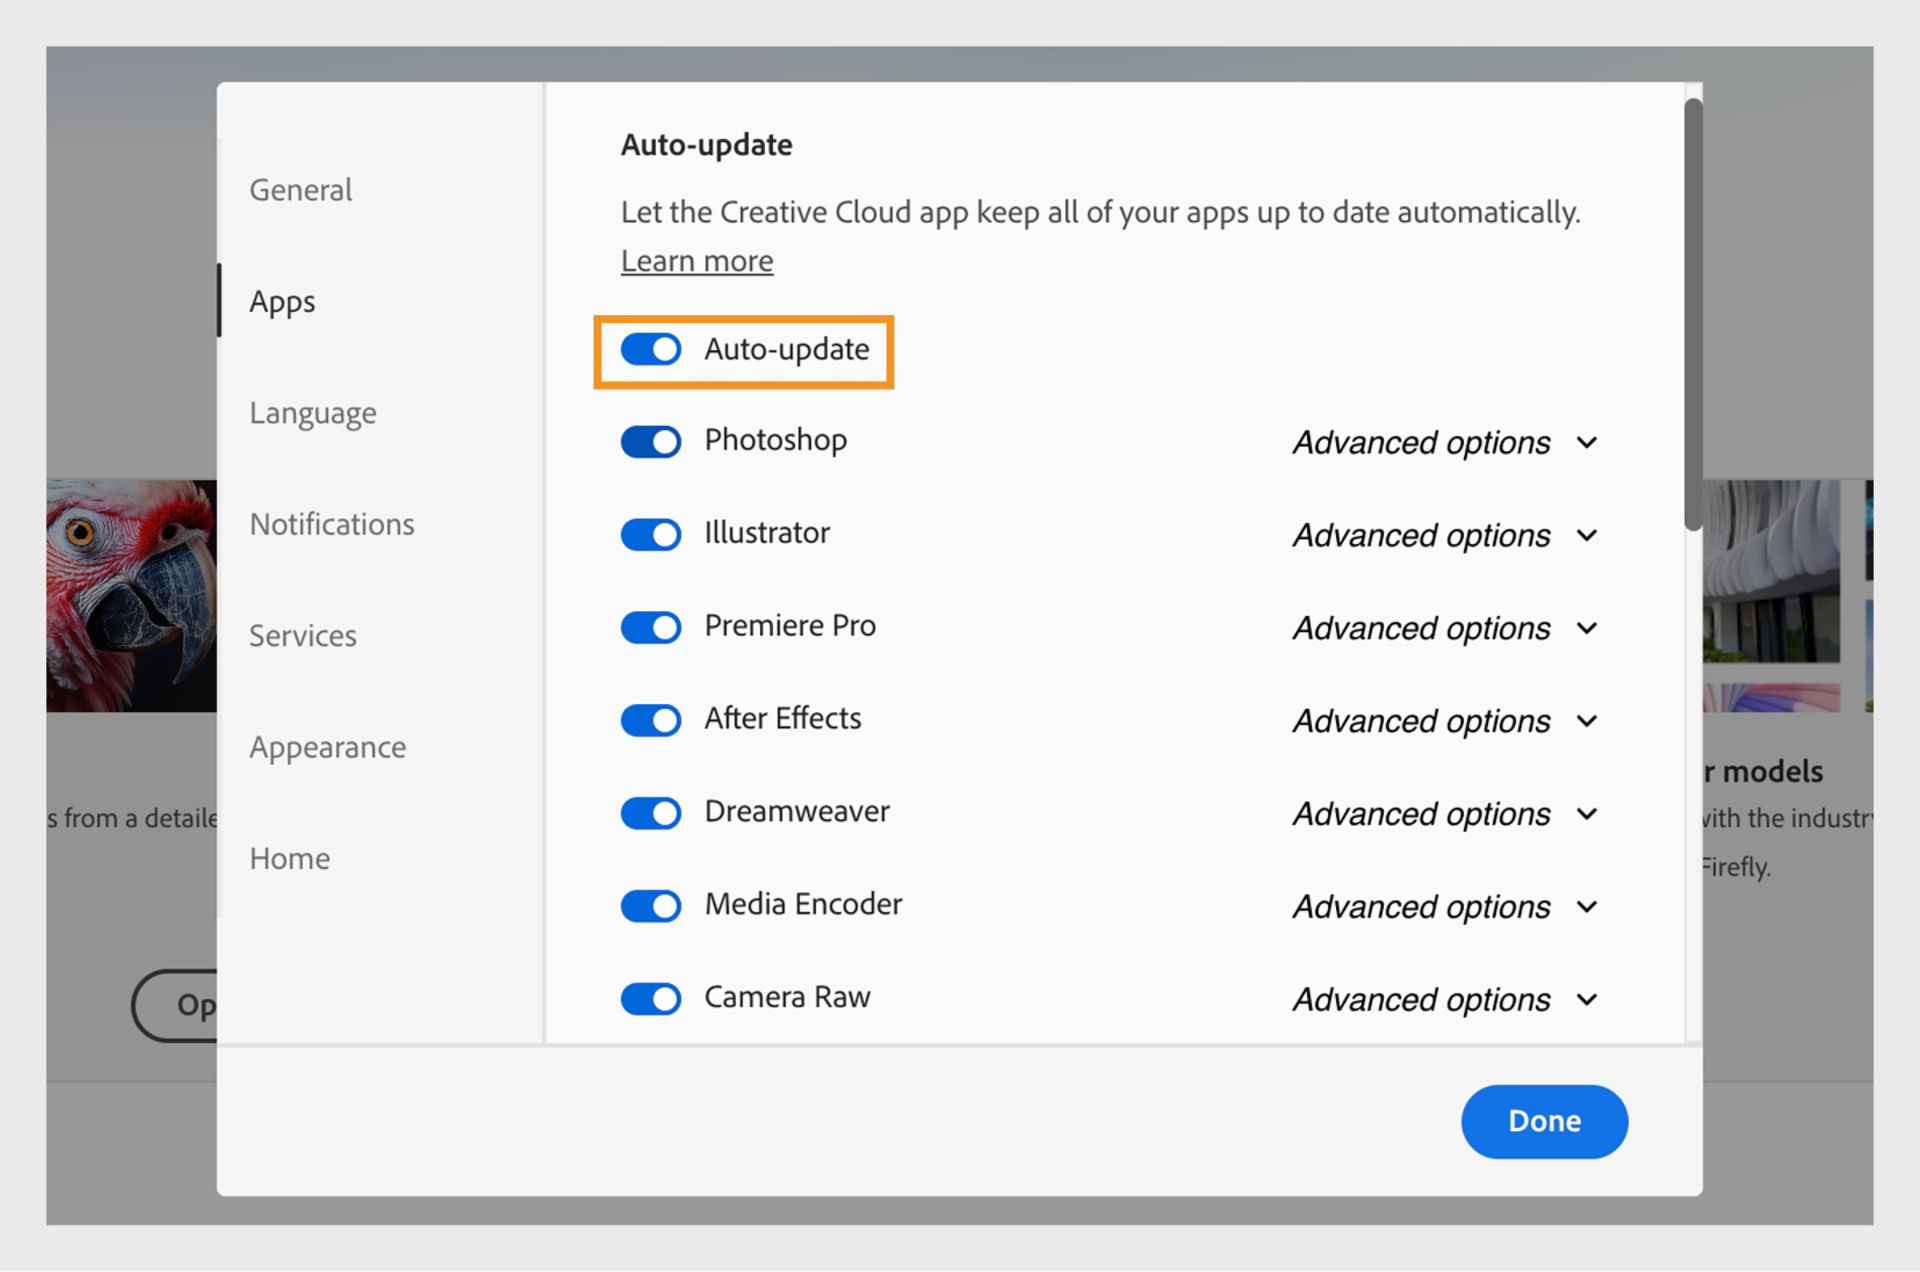This screenshot has height=1272, width=1920.
Task: Switch to the General settings section
Action: click(300, 189)
